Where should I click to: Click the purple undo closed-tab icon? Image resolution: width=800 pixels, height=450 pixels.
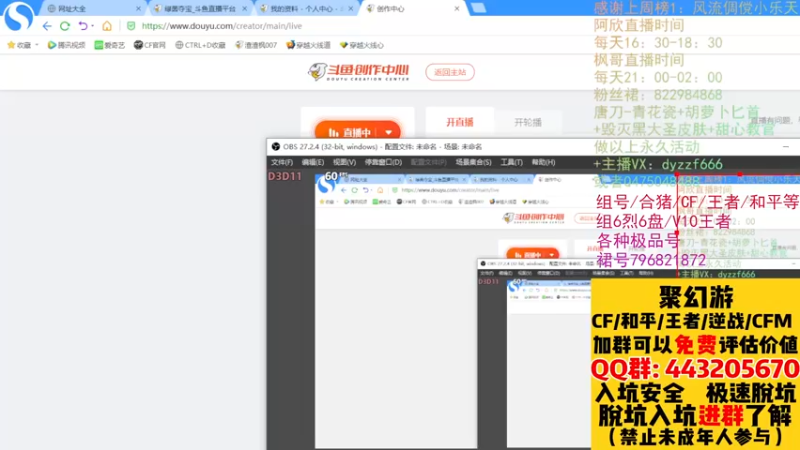click(83, 26)
